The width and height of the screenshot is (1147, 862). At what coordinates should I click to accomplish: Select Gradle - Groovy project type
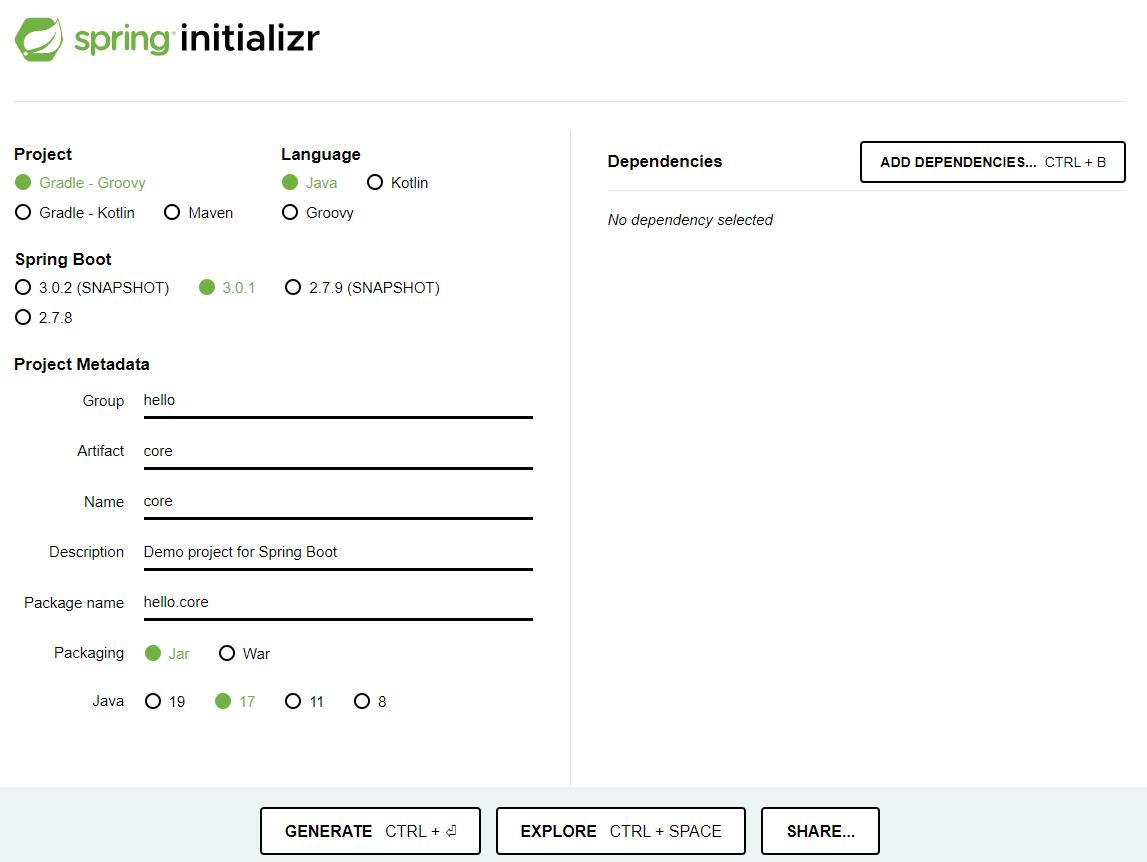click(80, 183)
